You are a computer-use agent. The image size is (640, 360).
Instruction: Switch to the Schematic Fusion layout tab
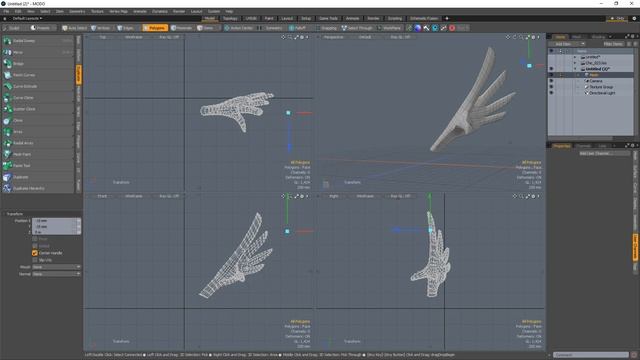click(x=424, y=18)
